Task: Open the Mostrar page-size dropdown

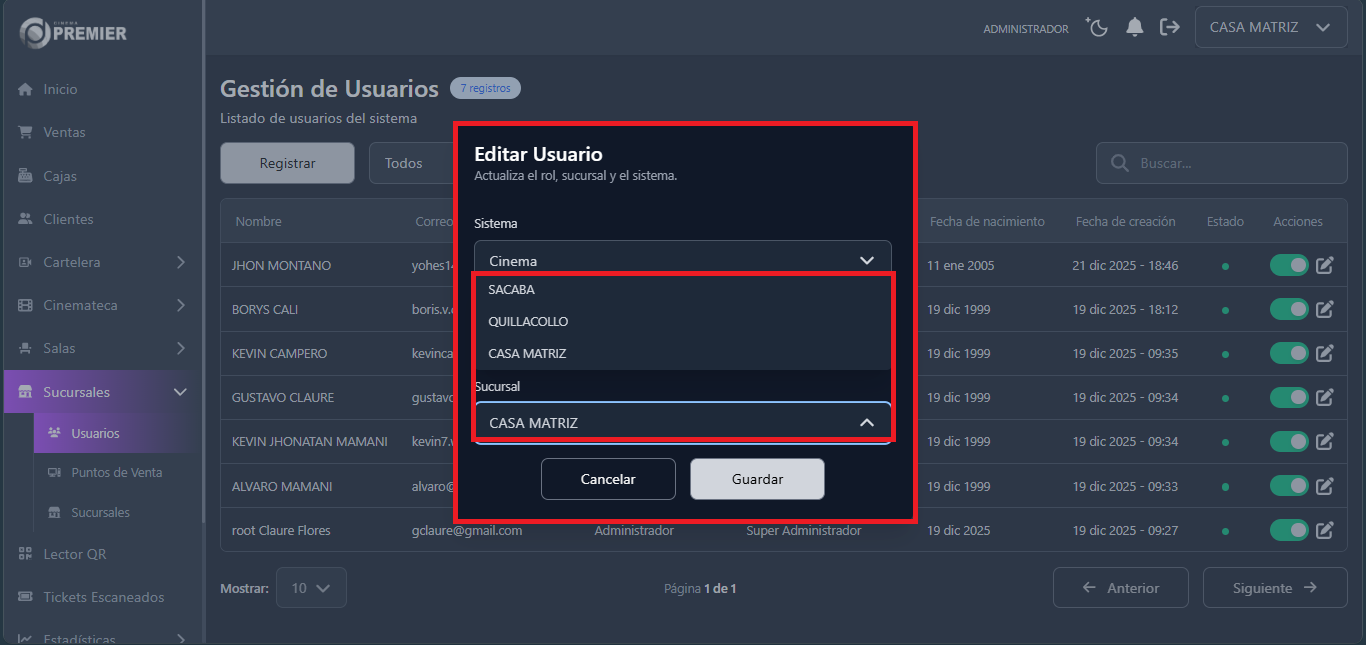Action: [311, 588]
